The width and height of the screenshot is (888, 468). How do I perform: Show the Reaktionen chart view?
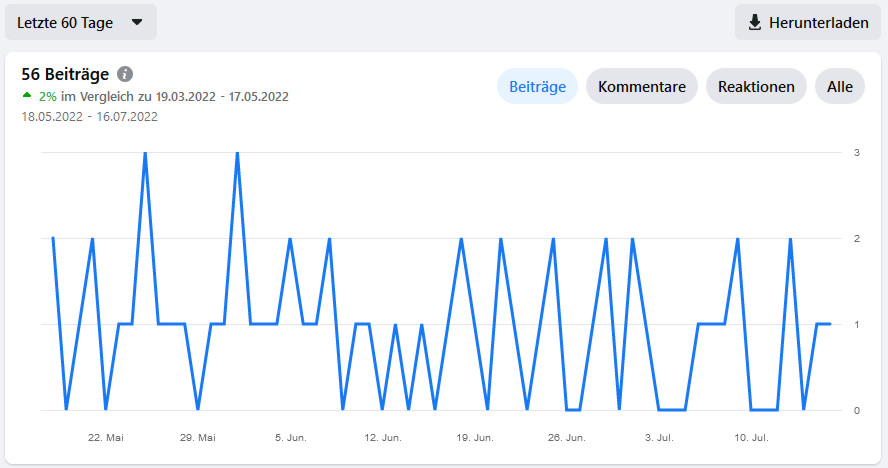(756, 87)
